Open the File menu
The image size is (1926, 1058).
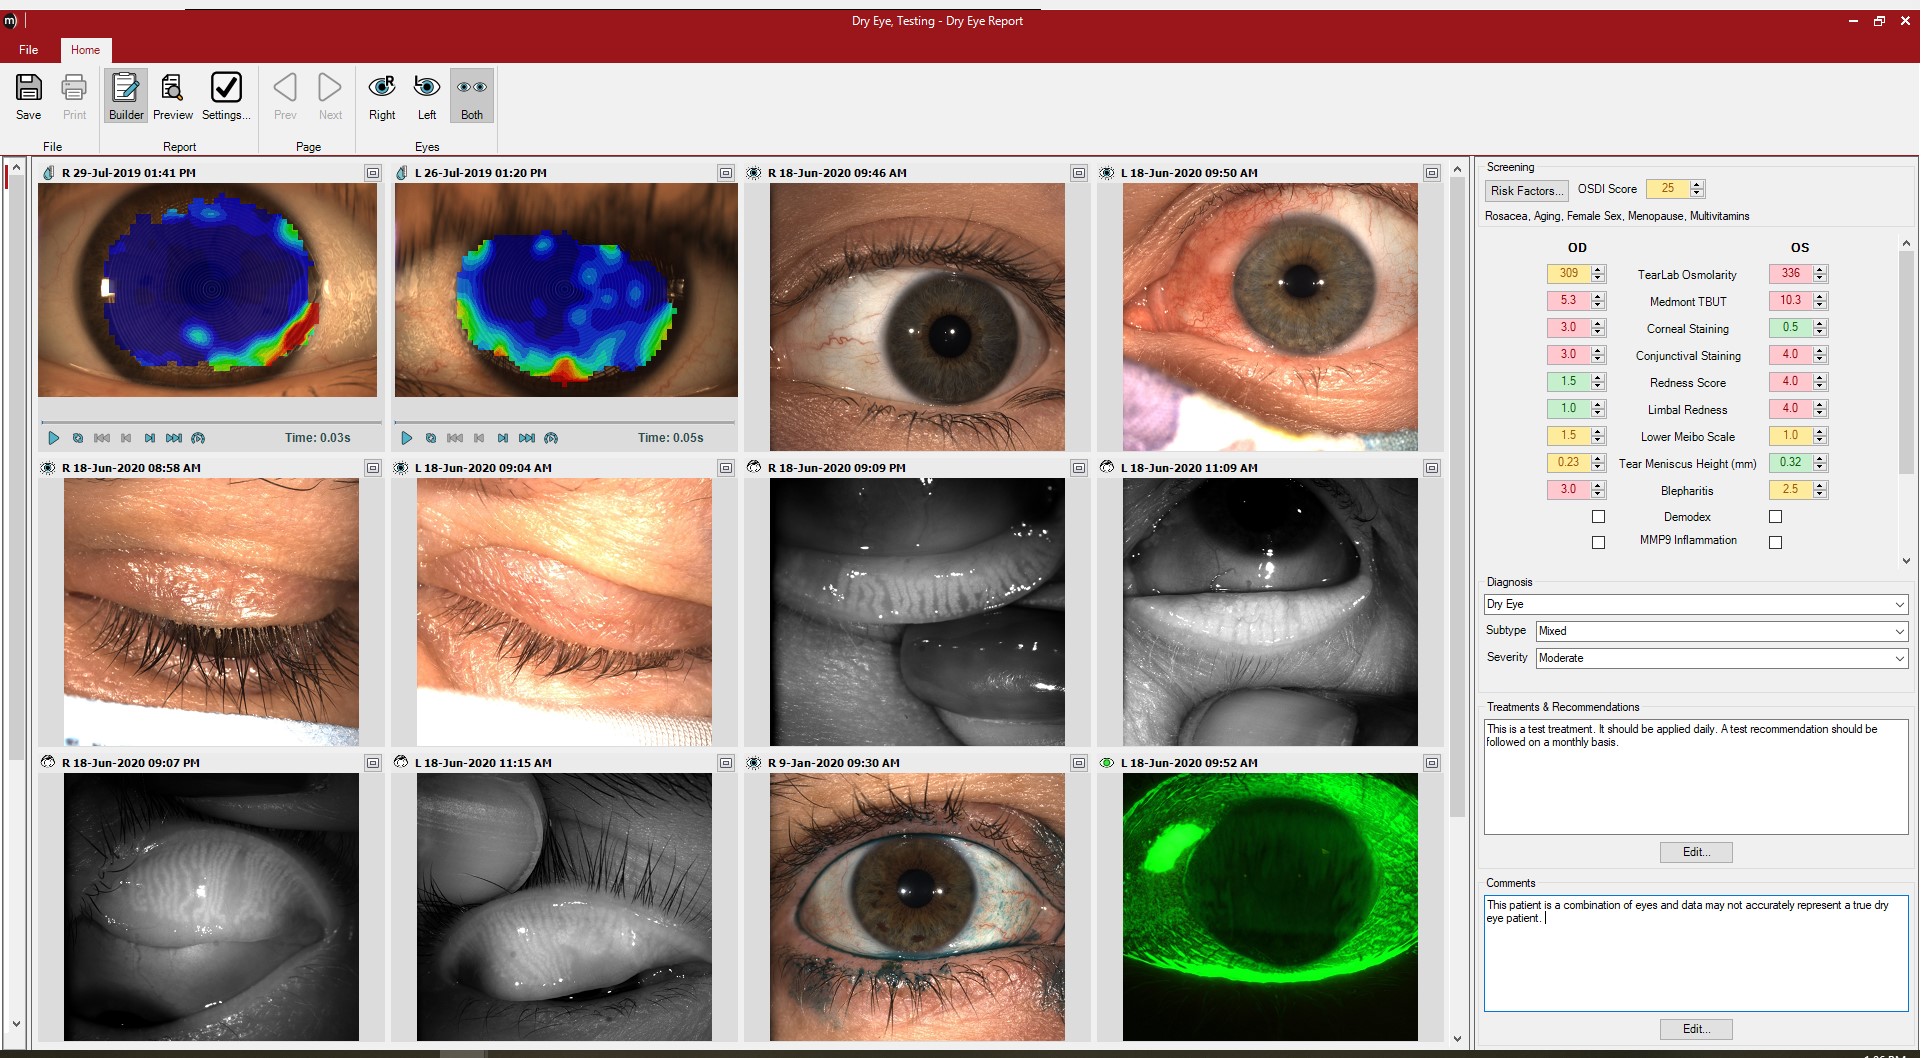pyautogui.click(x=29, y=50)
